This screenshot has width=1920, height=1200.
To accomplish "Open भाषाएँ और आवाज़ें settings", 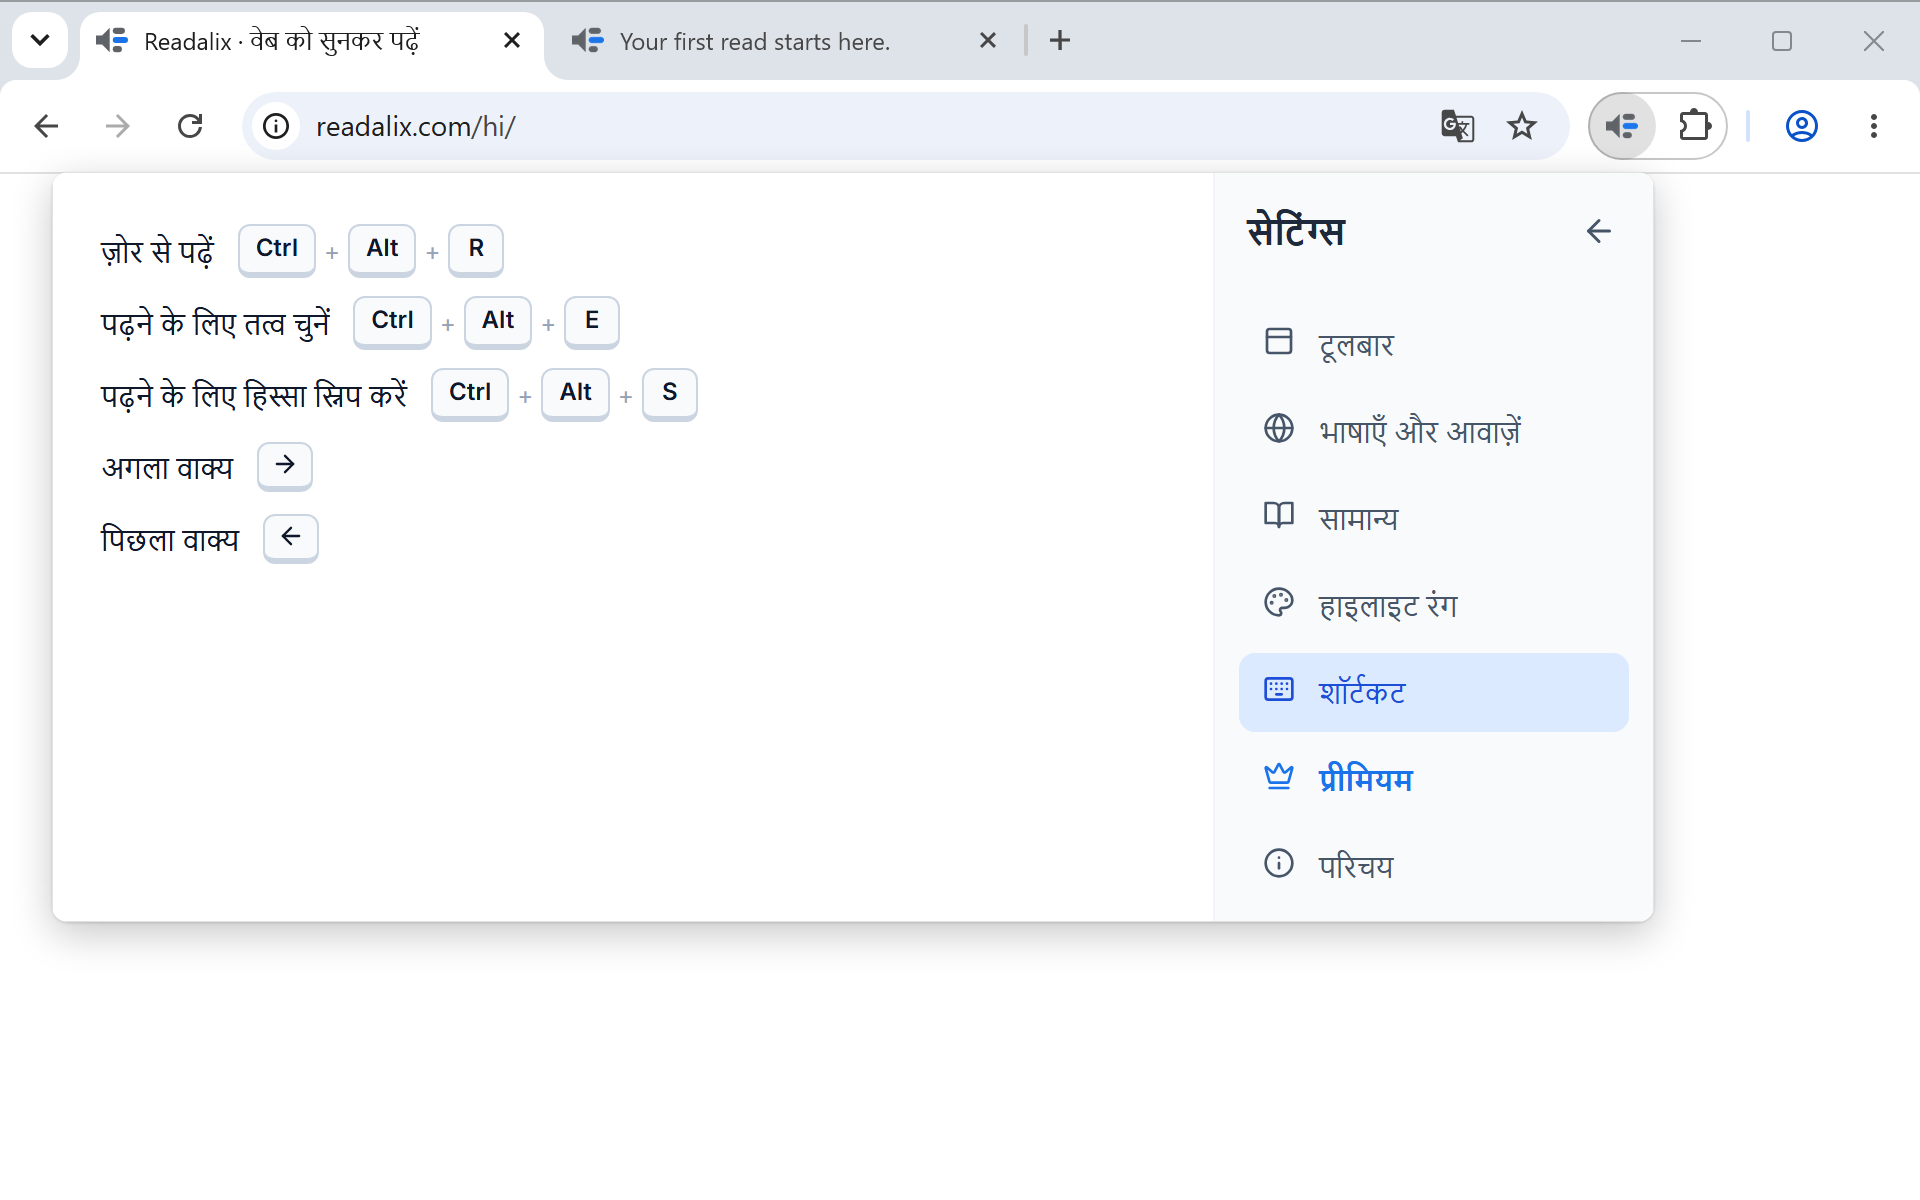I will pos(1433,431).
